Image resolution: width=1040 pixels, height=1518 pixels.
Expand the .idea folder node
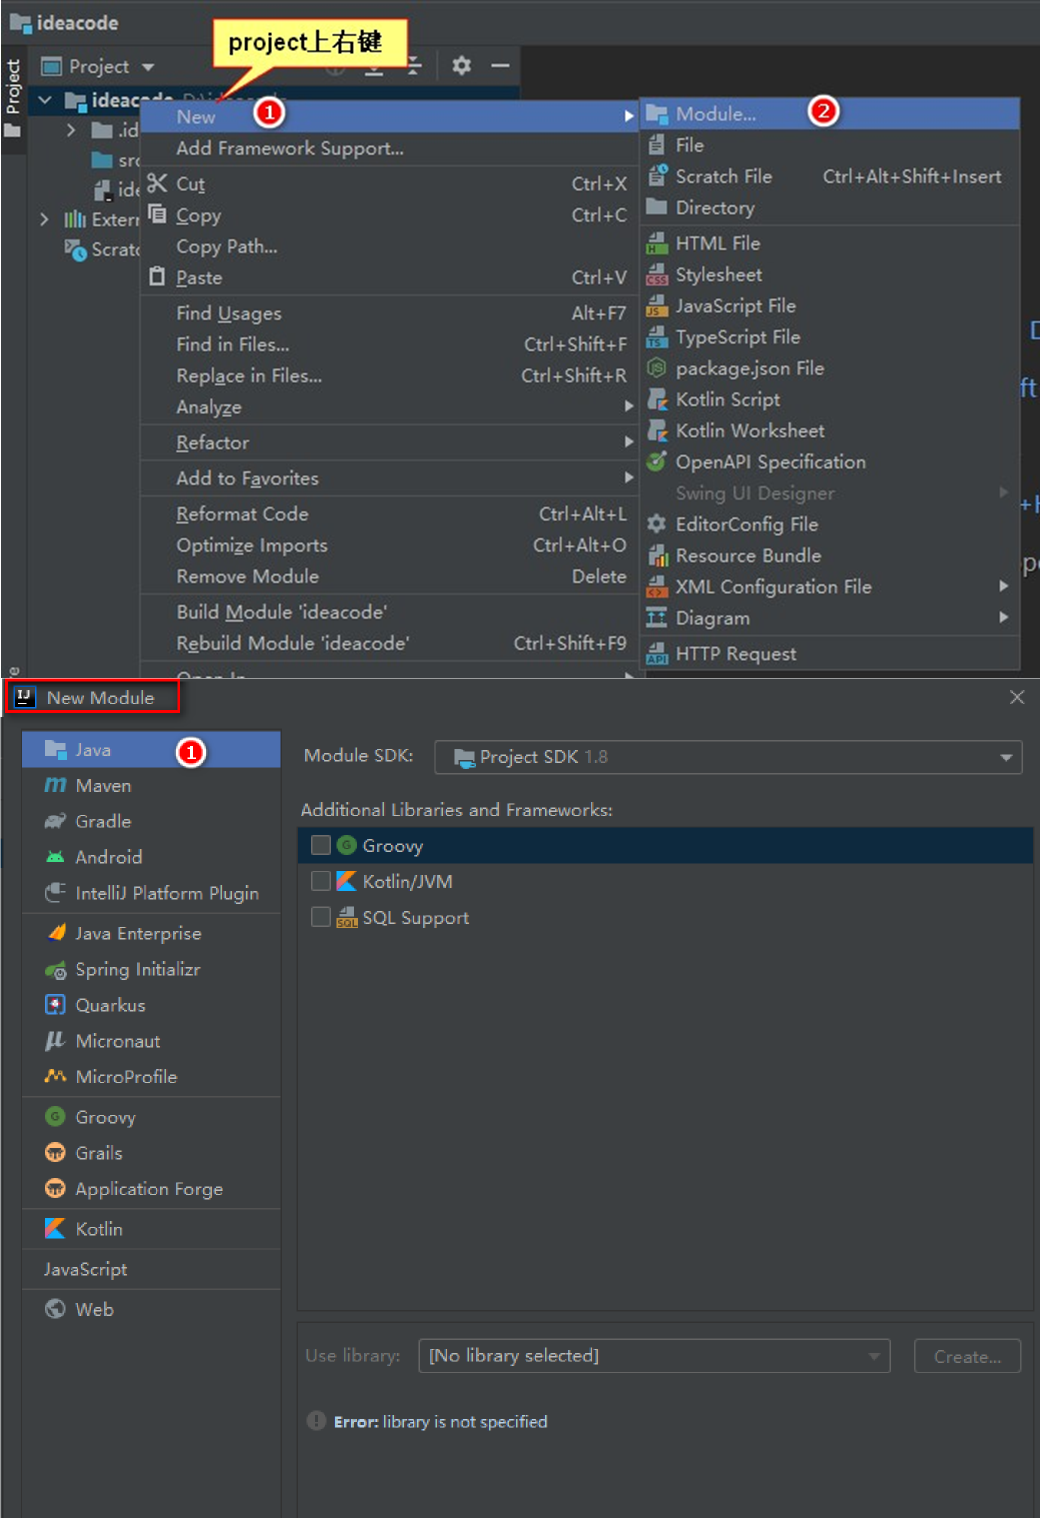coord(70,130)
